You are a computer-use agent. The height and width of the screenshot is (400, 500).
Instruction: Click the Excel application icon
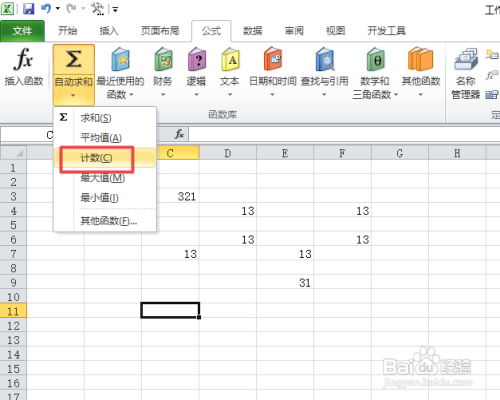tap(7, 9)
